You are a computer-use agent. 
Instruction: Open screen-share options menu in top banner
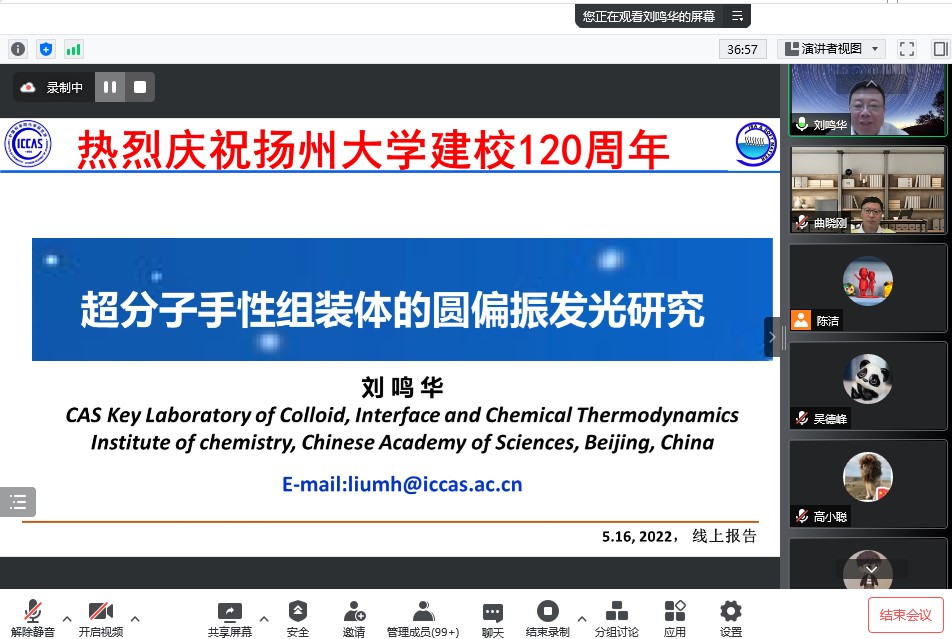(x=737, y=16)
